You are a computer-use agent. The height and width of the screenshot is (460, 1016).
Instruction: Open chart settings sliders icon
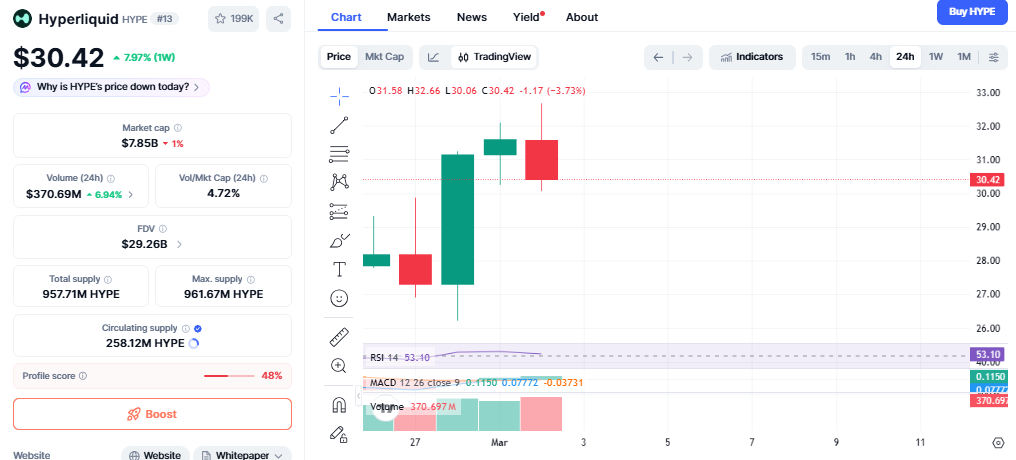tap(993, 57)
